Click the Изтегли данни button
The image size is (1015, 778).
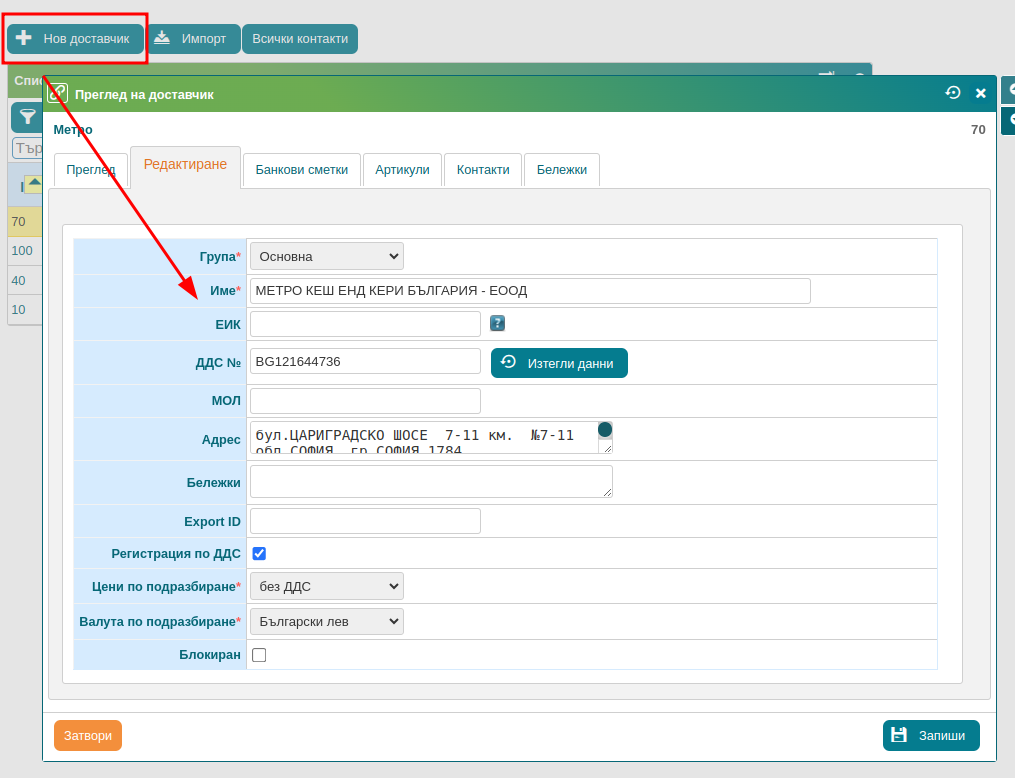click(x=559, y=363)
